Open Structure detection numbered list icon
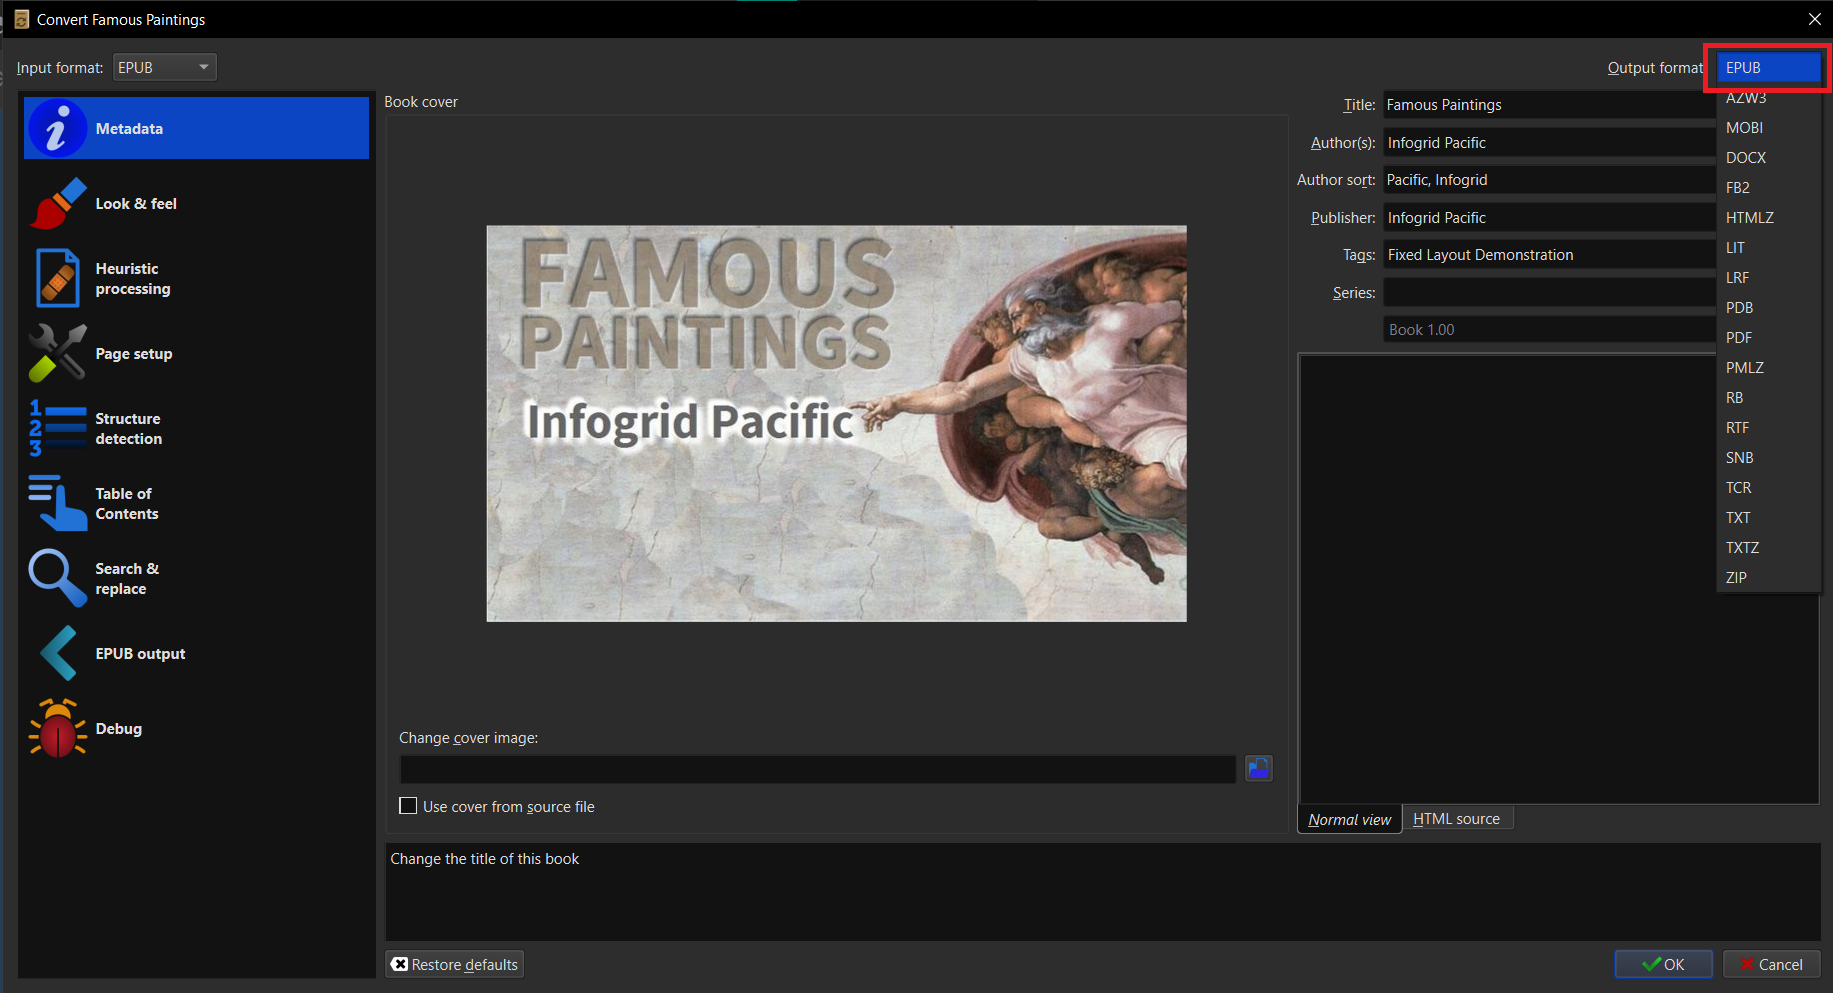Screen dimensions: 1833x993 pos(57,428)
